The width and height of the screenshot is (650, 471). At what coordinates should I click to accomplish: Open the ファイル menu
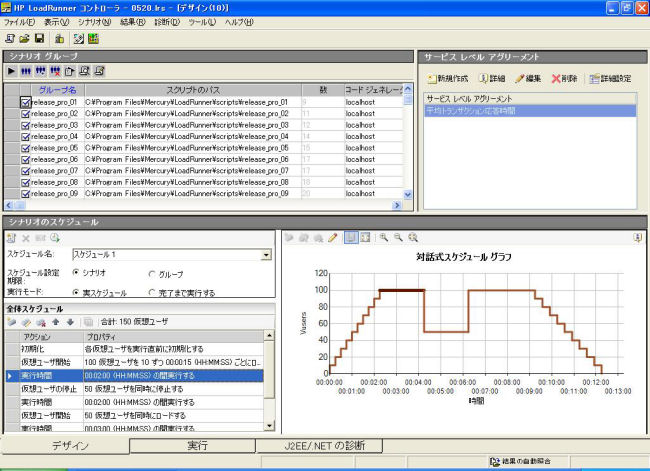click(x=19, y=22)
